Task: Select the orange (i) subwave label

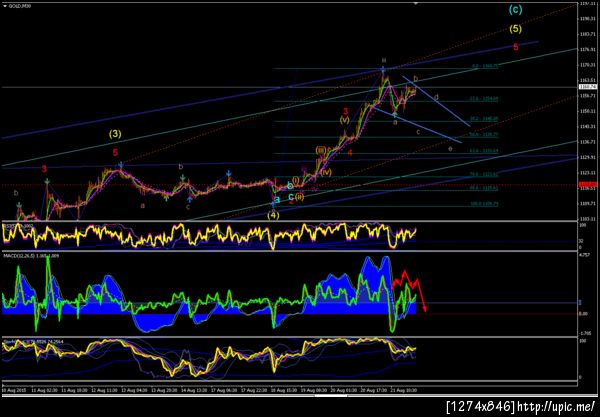Action: (x=296, y=180)
